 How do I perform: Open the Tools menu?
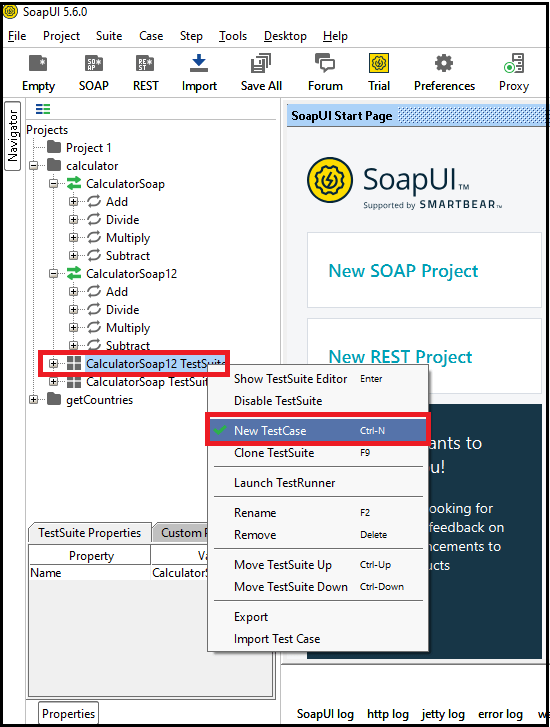click(x=233, y=36)
